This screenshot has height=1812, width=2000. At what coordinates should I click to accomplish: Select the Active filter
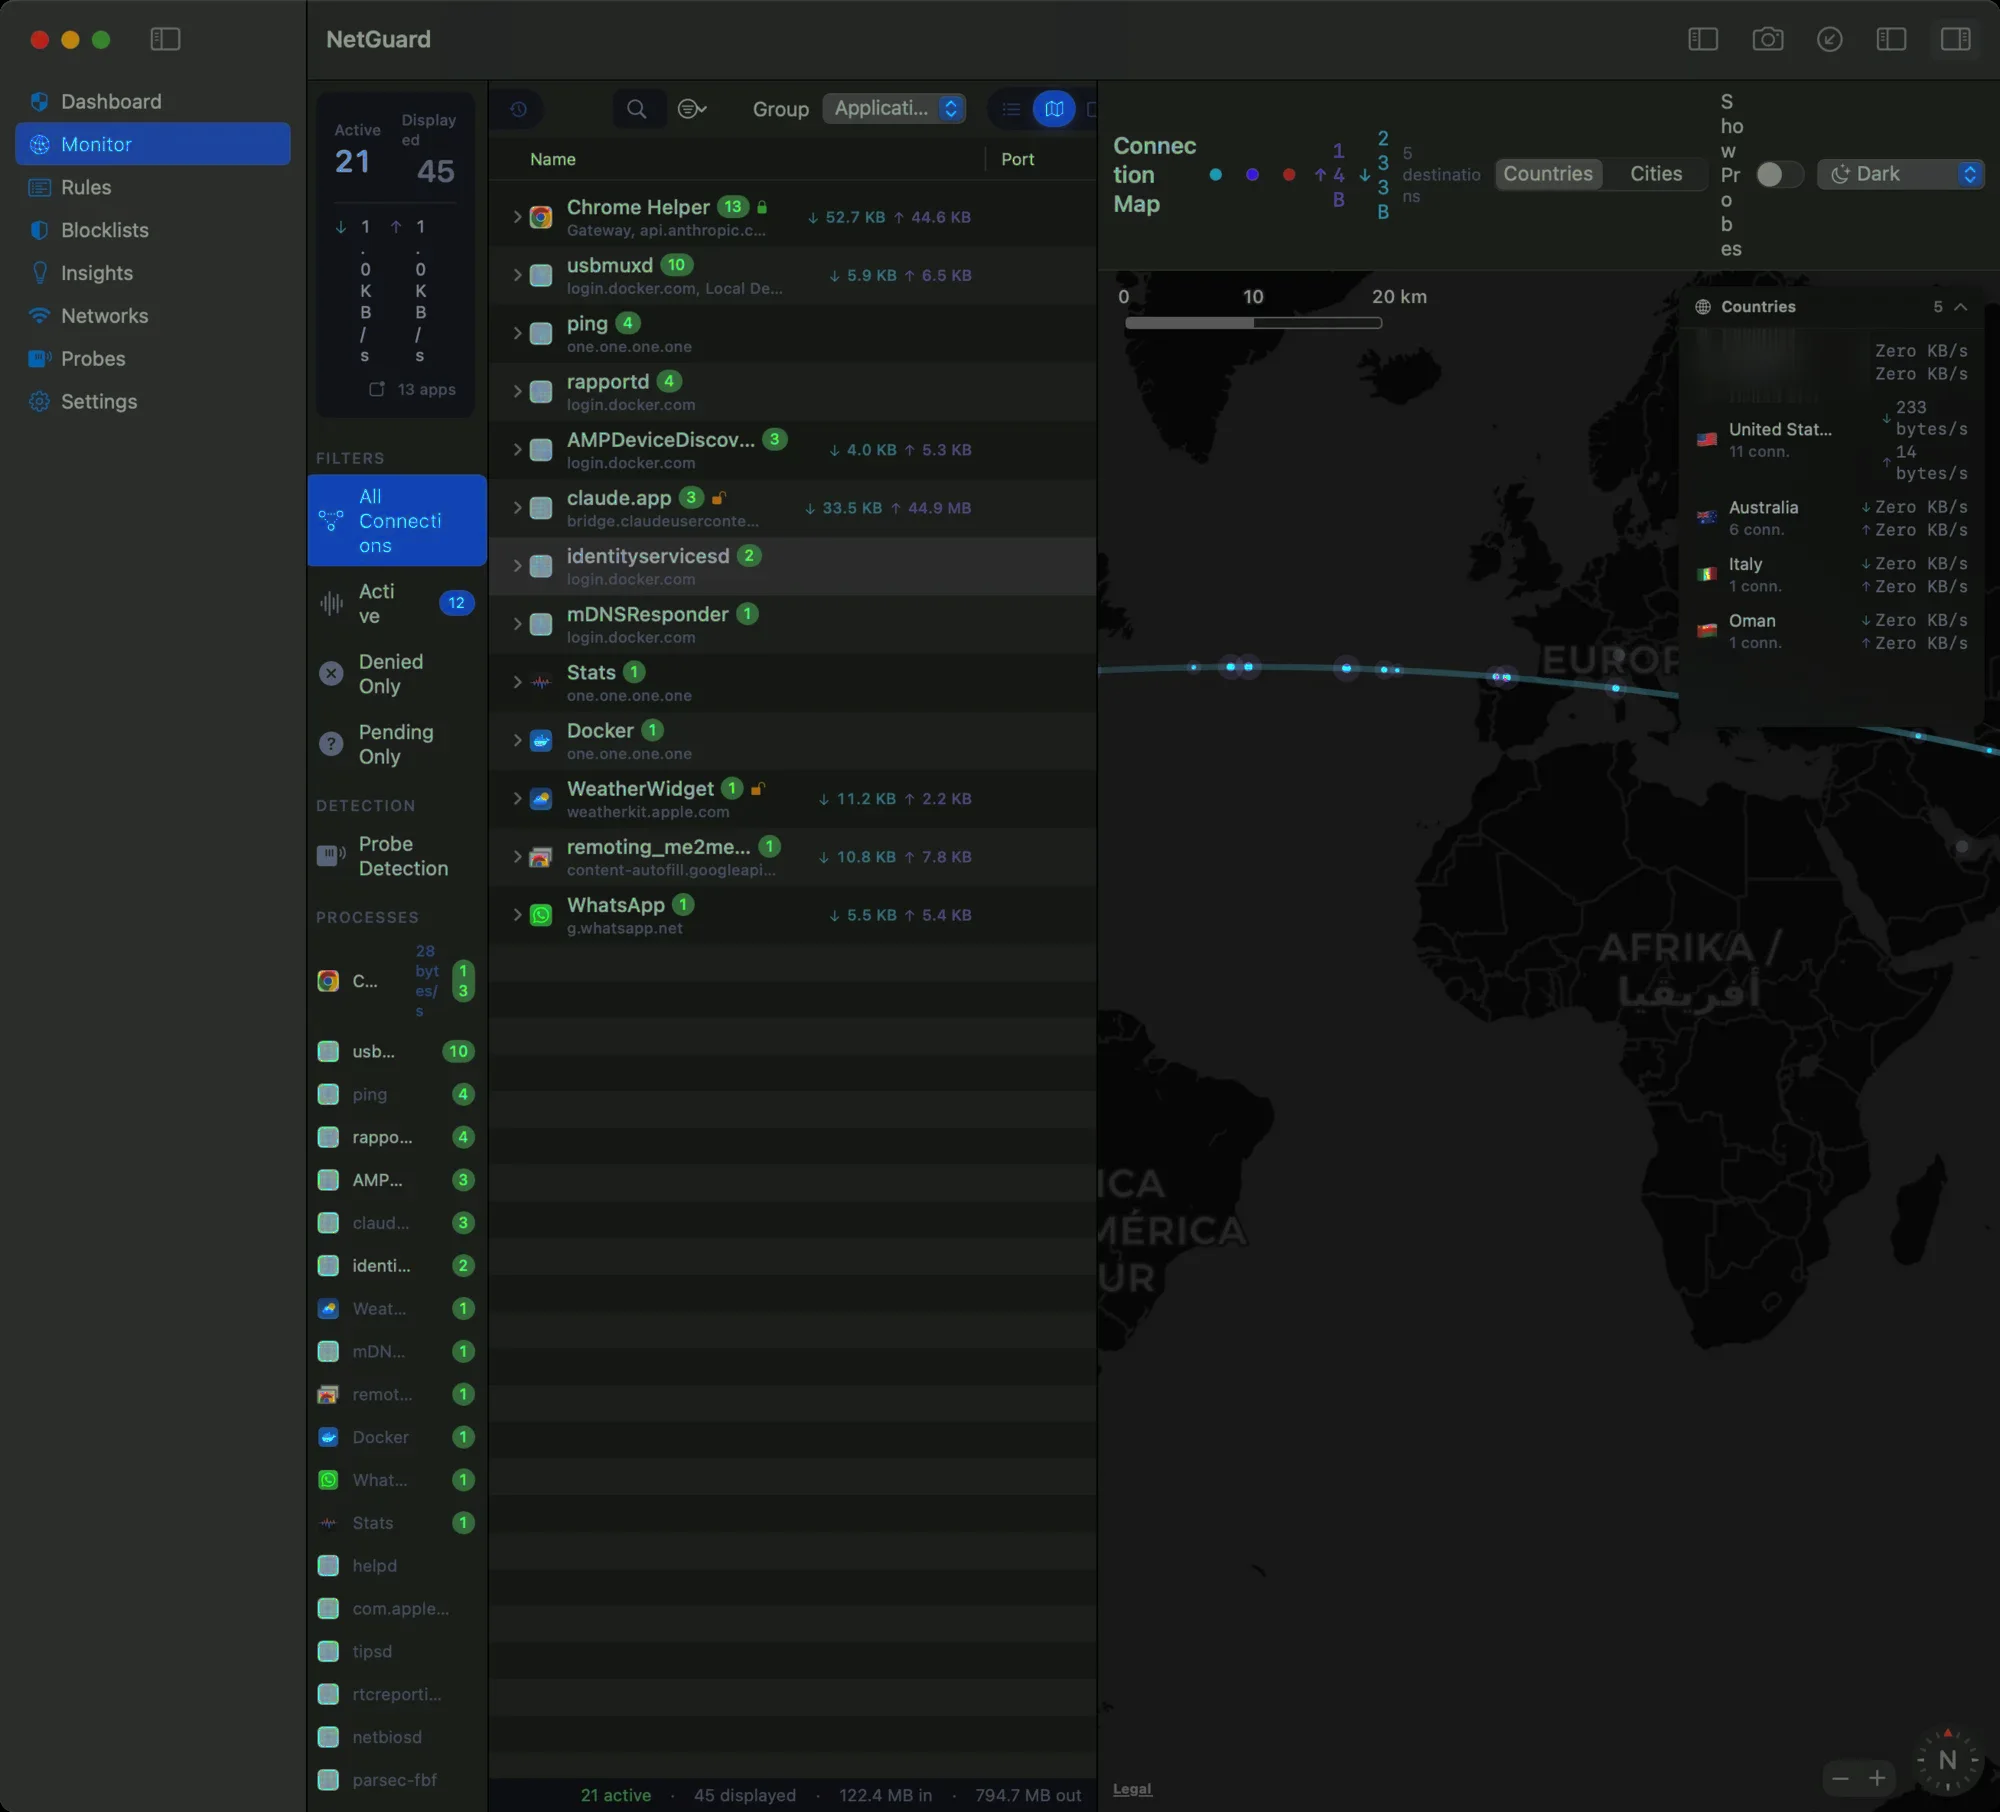397,604
